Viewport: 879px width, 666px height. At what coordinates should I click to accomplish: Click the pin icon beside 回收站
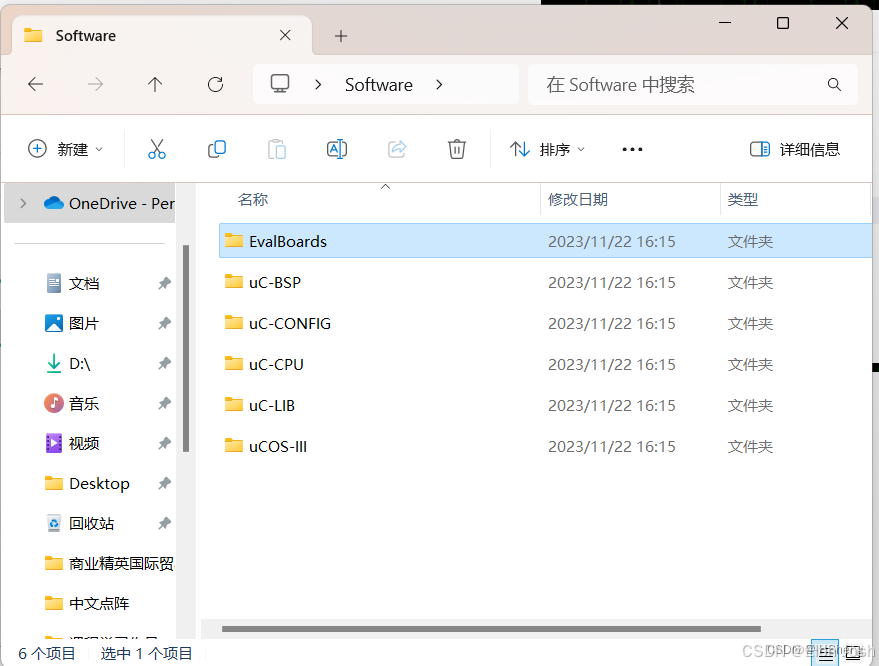(x=164, y=524)
